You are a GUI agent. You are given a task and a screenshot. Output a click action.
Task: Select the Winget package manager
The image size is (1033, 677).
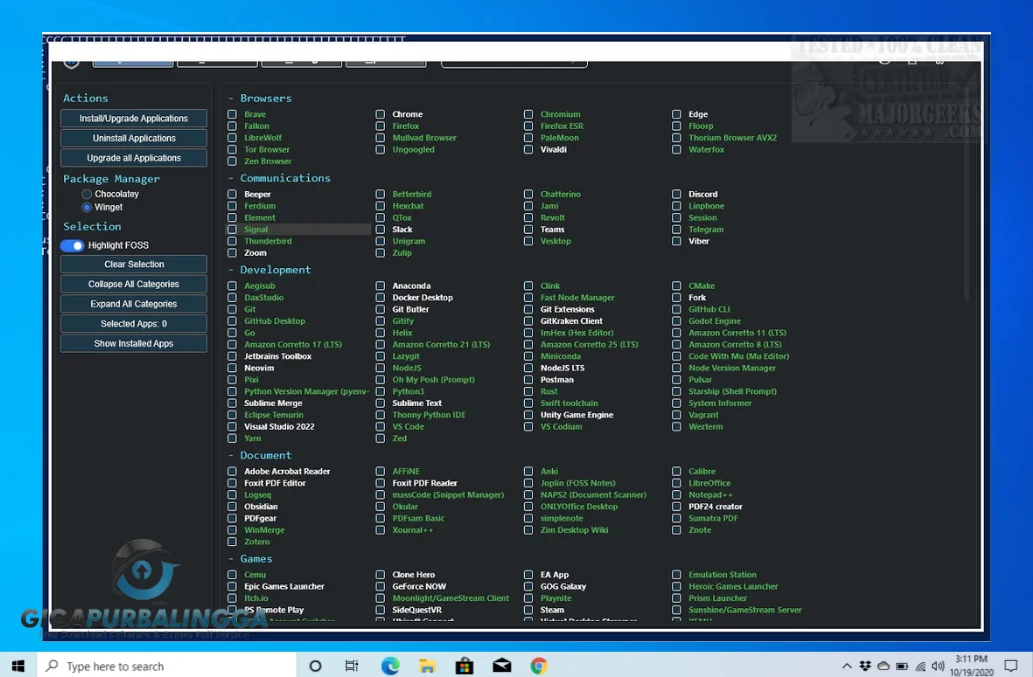point(86,207)
